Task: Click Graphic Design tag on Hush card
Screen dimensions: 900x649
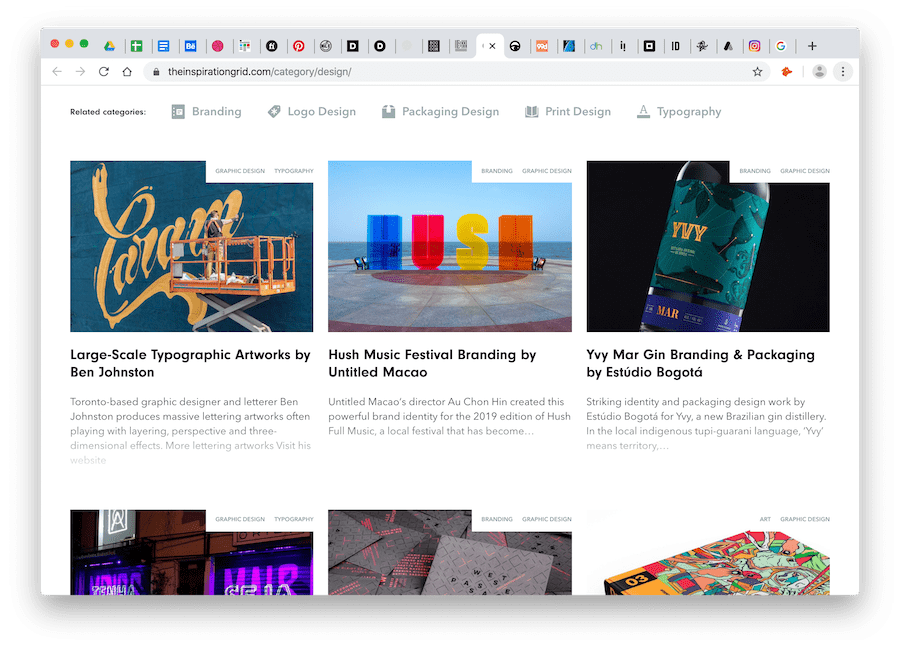Action: (x=547, y=171)
